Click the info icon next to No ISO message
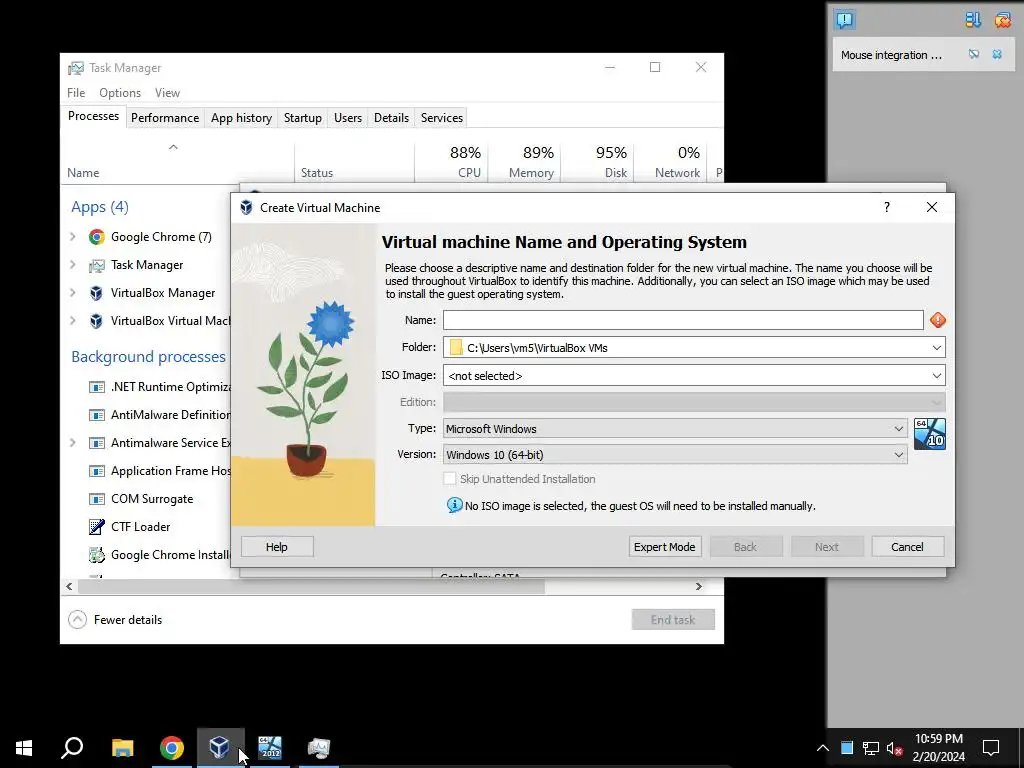Viewport: 1024px width, 768px height. coord(455,505)
